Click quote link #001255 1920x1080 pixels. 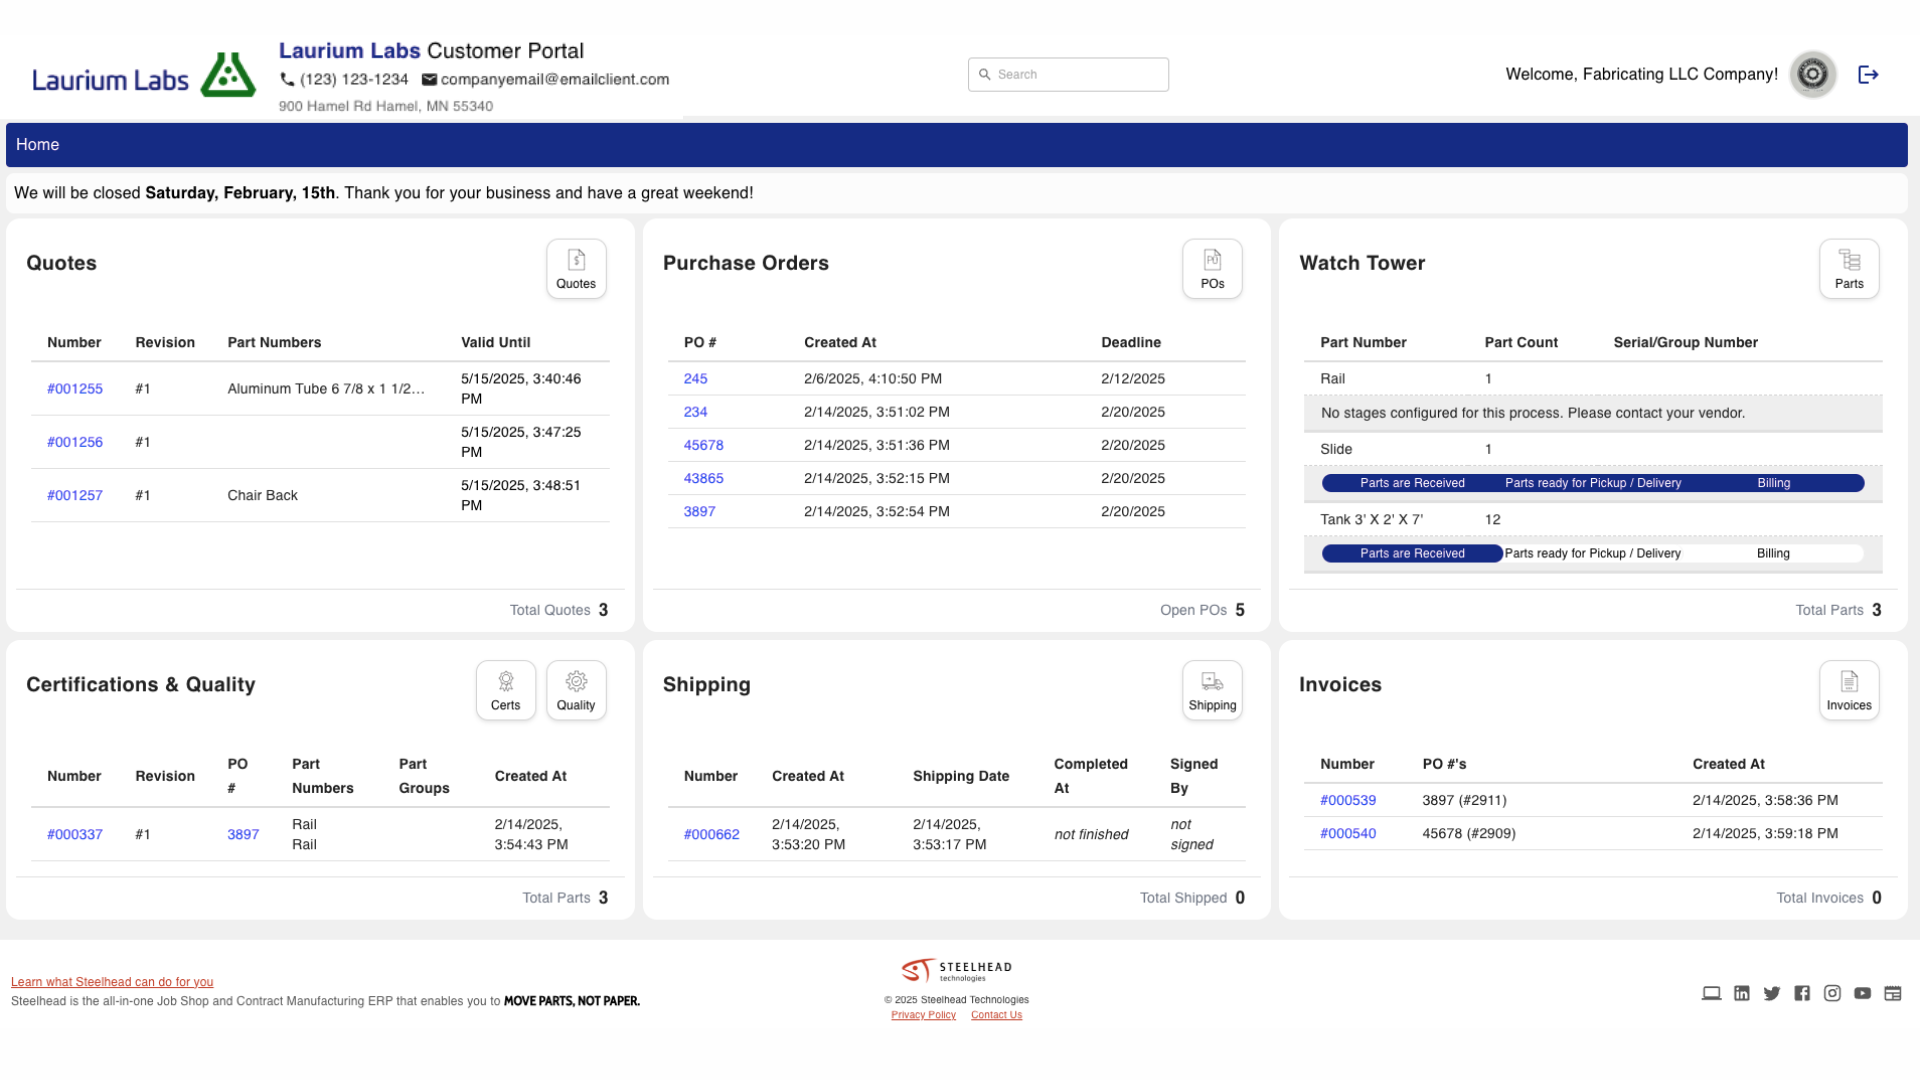click(x=74, y=388)
